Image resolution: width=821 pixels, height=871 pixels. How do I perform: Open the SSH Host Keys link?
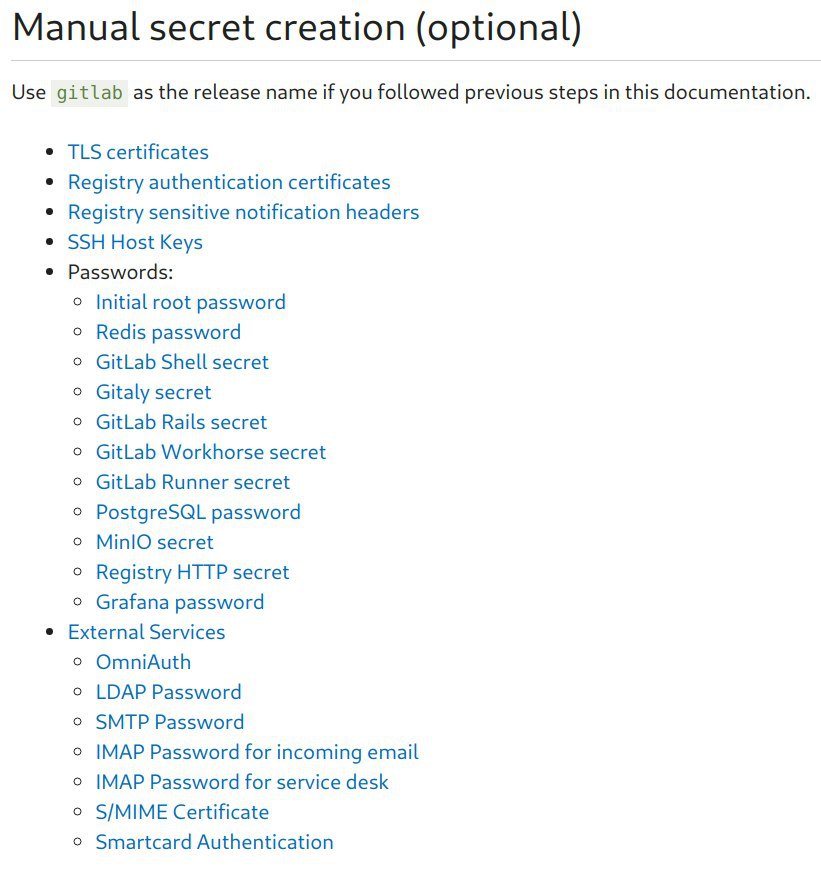tap(135, 242)
